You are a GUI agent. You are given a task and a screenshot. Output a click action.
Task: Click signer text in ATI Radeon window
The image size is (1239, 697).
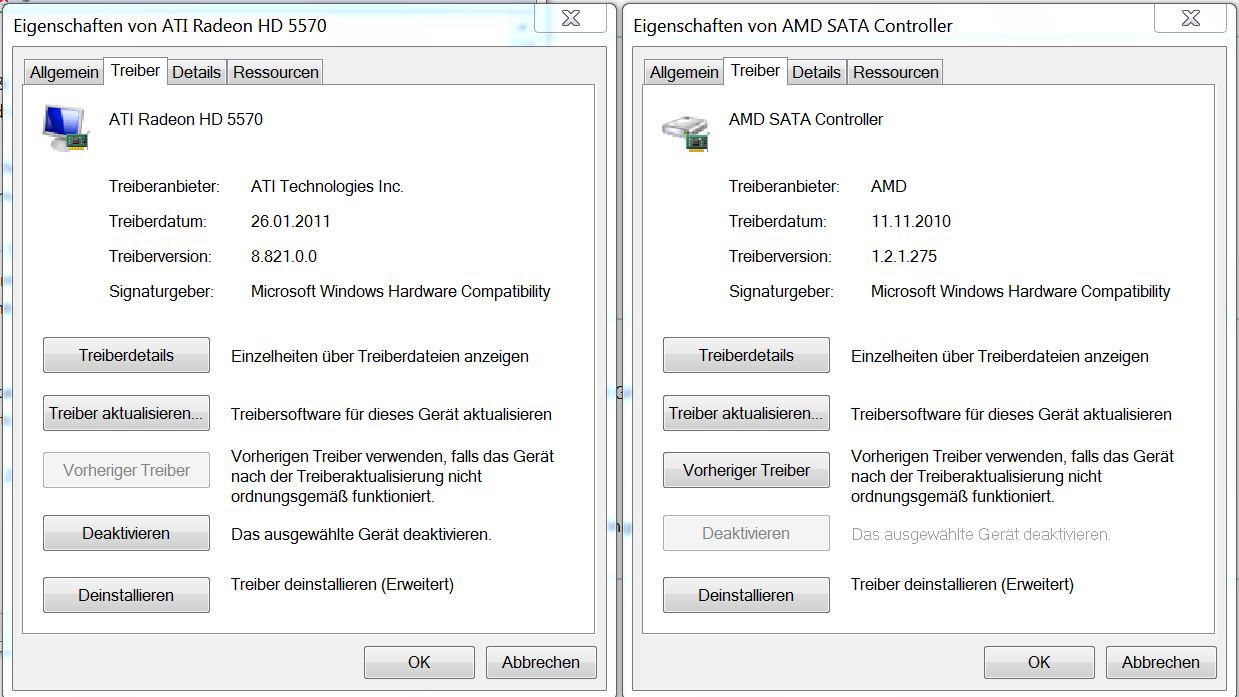coord(400,291)
